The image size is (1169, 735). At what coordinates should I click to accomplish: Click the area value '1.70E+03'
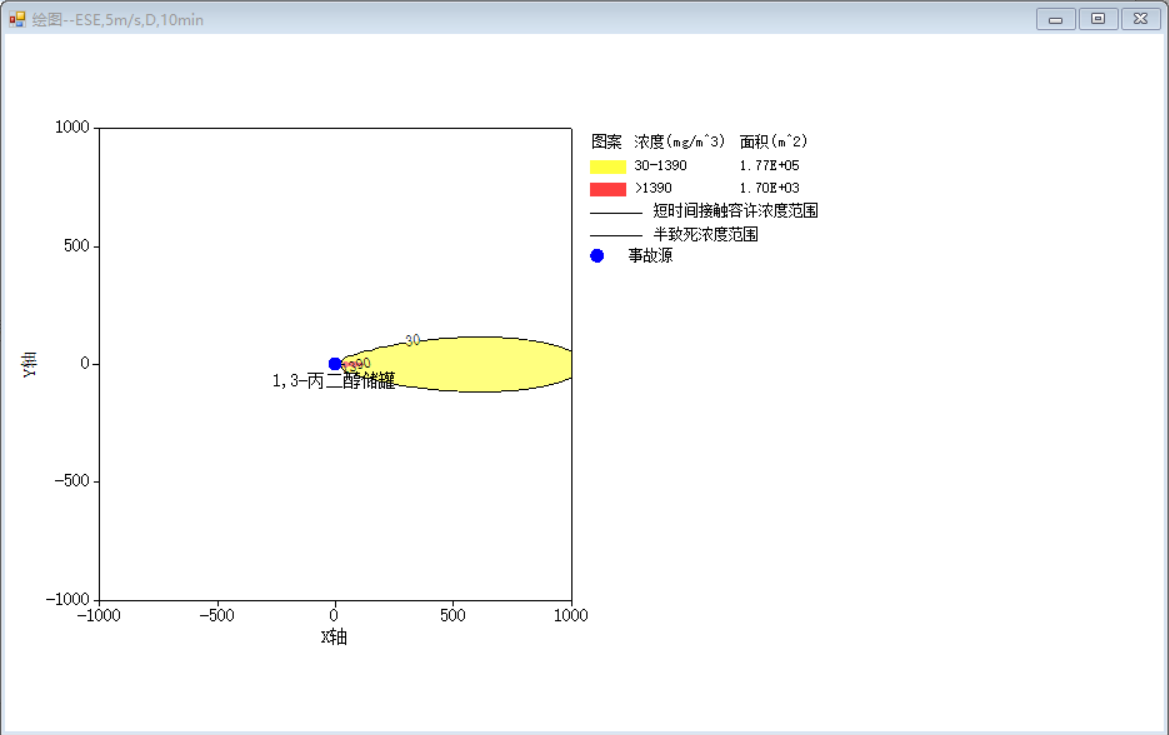click(769, 188)
